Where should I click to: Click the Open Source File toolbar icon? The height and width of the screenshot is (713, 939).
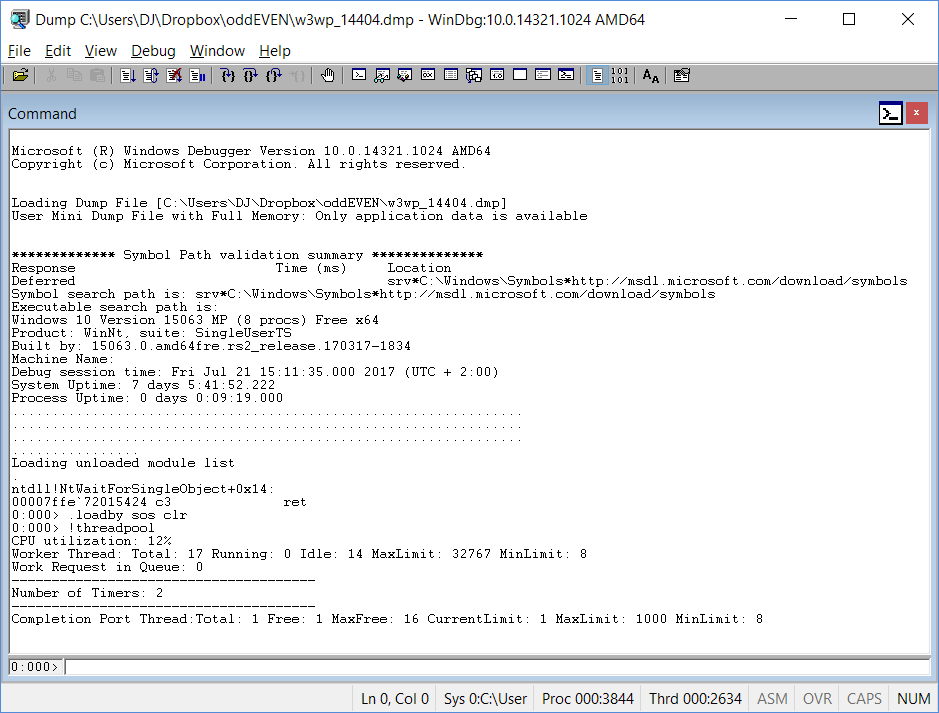[20, 75]
